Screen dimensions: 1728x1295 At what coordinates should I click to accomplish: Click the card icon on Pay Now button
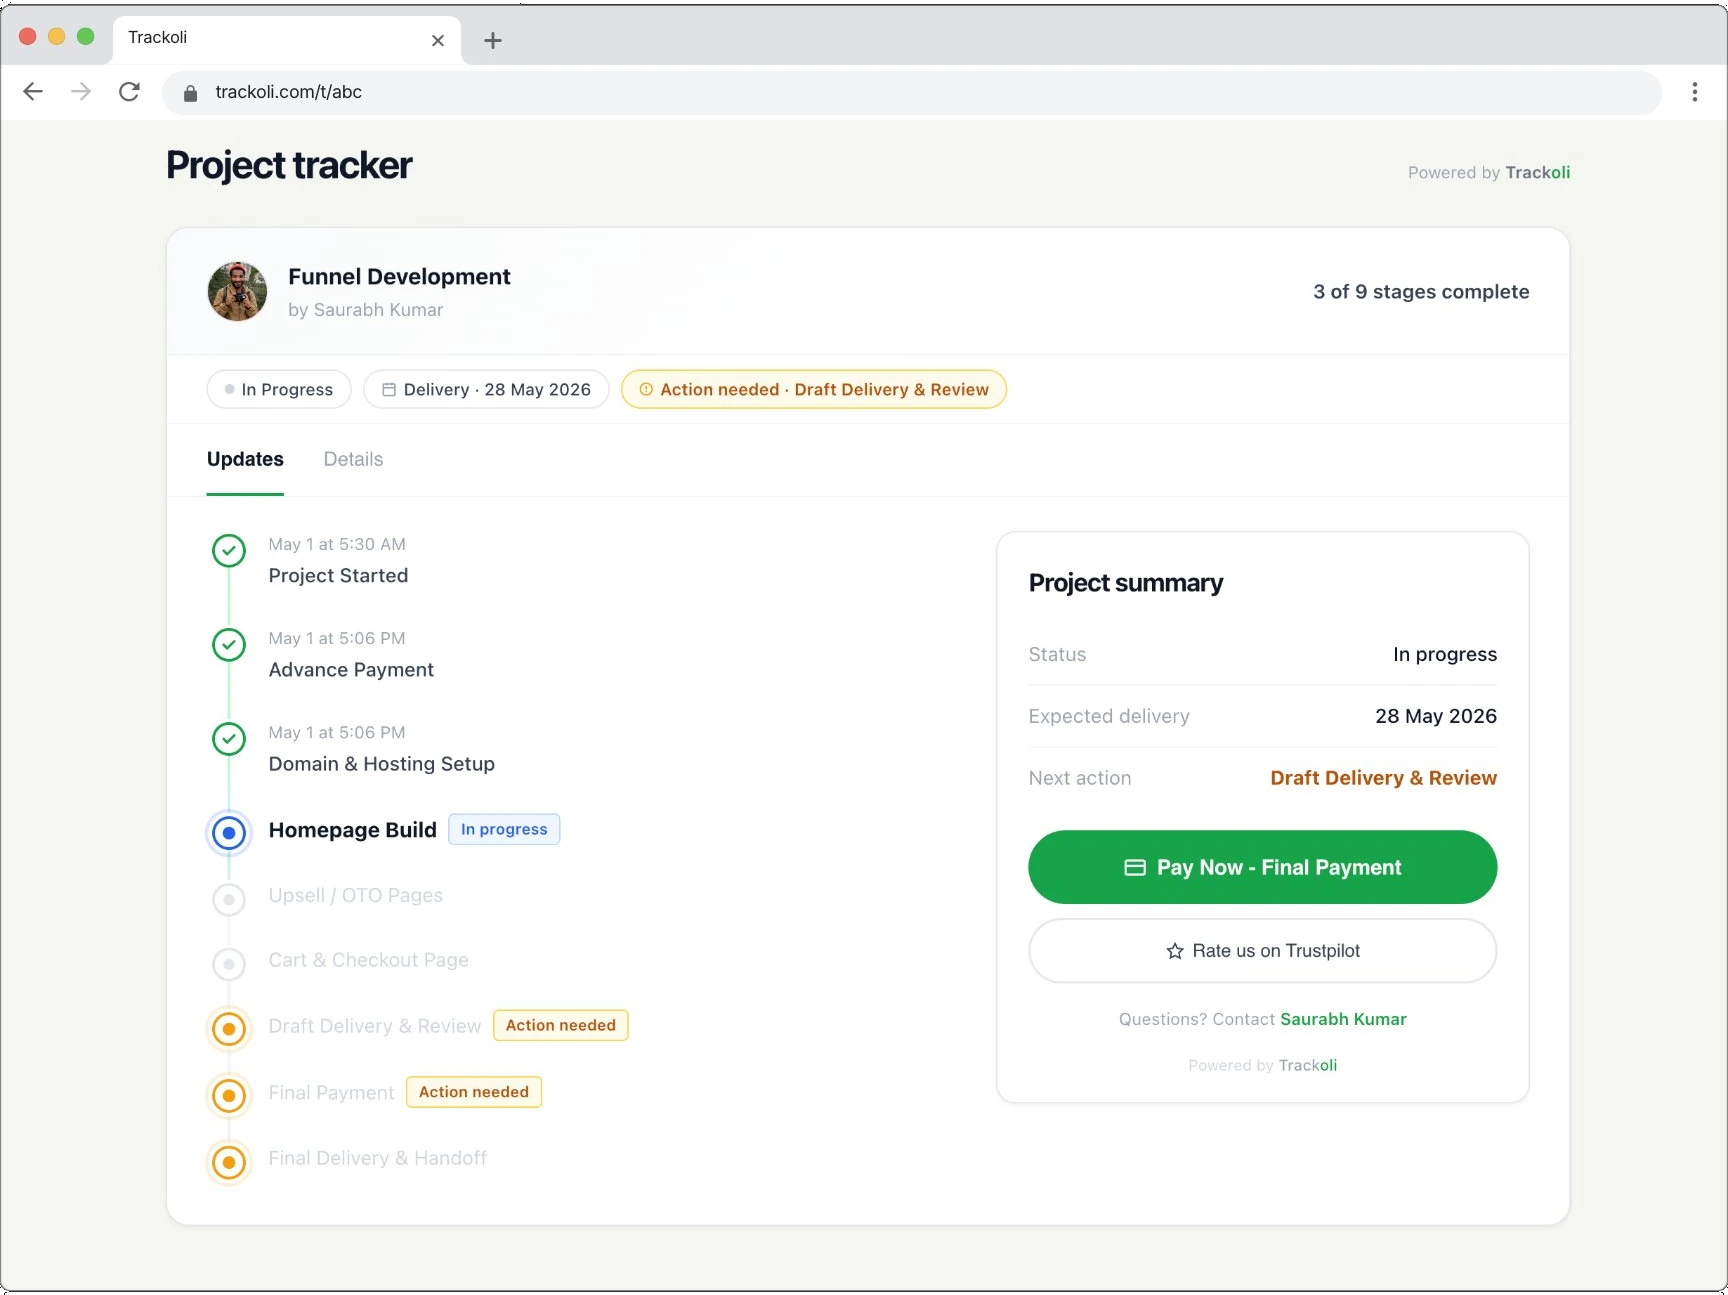[x=1135, y=867]
